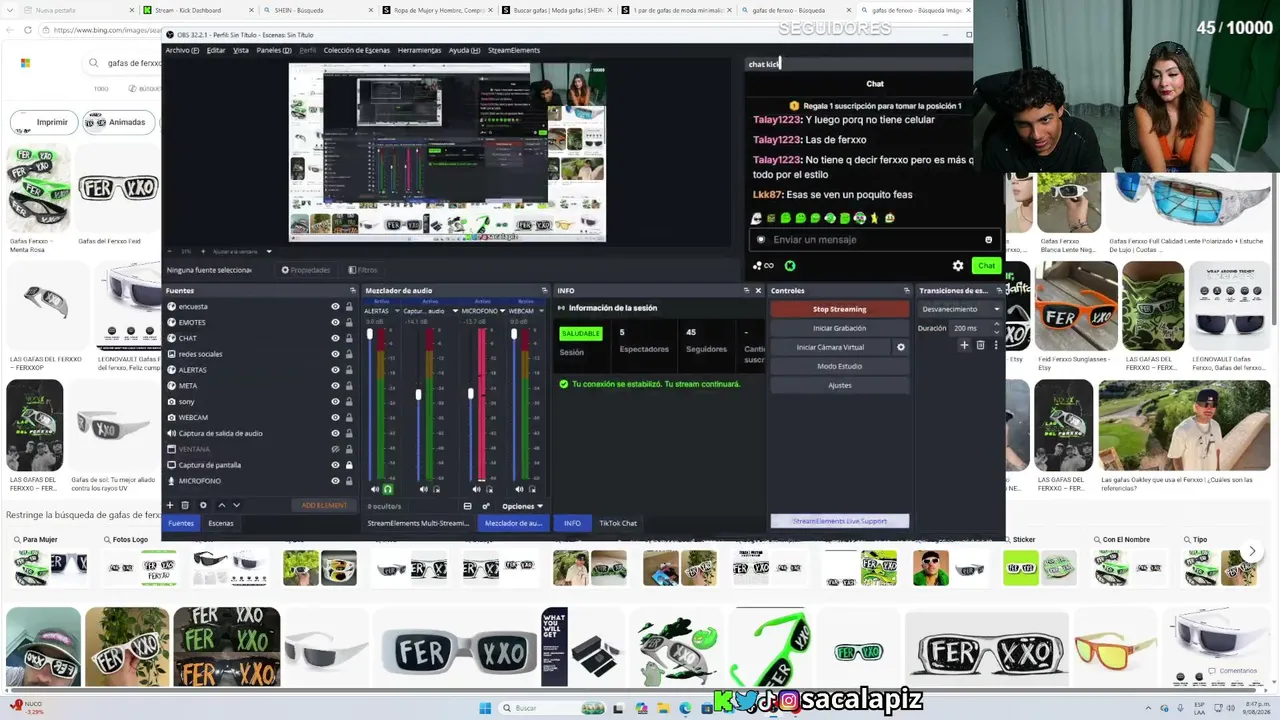Switch to the Escenas tab
1280x720 pixels.
click(221, 523)
